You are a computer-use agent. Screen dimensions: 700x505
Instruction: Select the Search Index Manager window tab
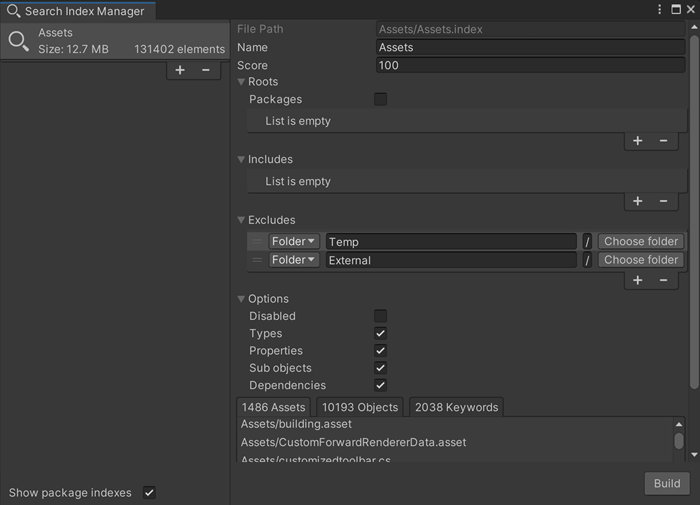click(x=78, y=11)
